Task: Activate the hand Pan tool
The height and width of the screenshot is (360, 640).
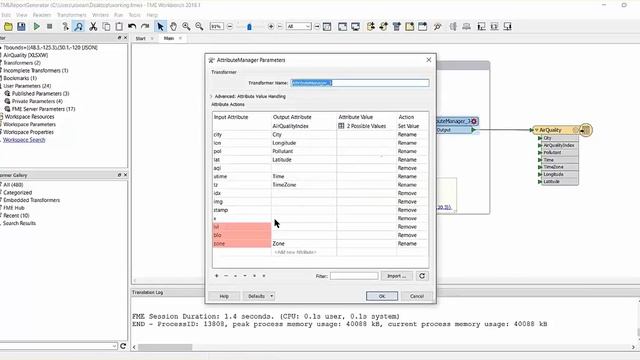Action: click(x=173, y=27)
